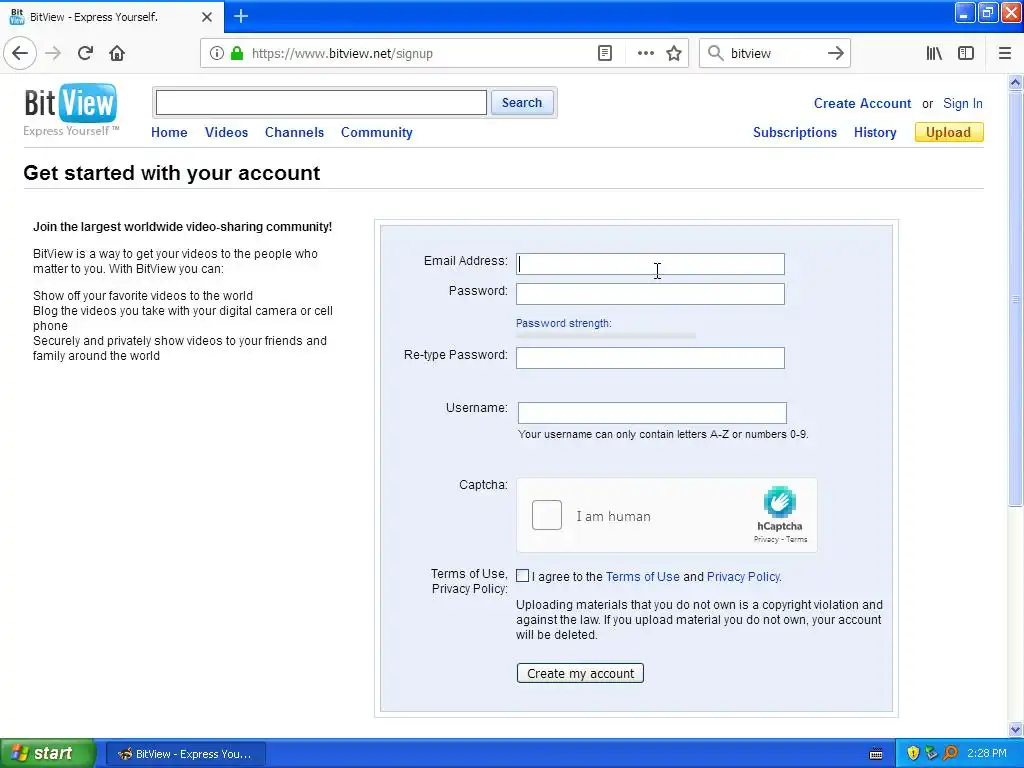1024x768 pixels.
Task: Toggle reader view icon in address bar
Action: [605, 53]
